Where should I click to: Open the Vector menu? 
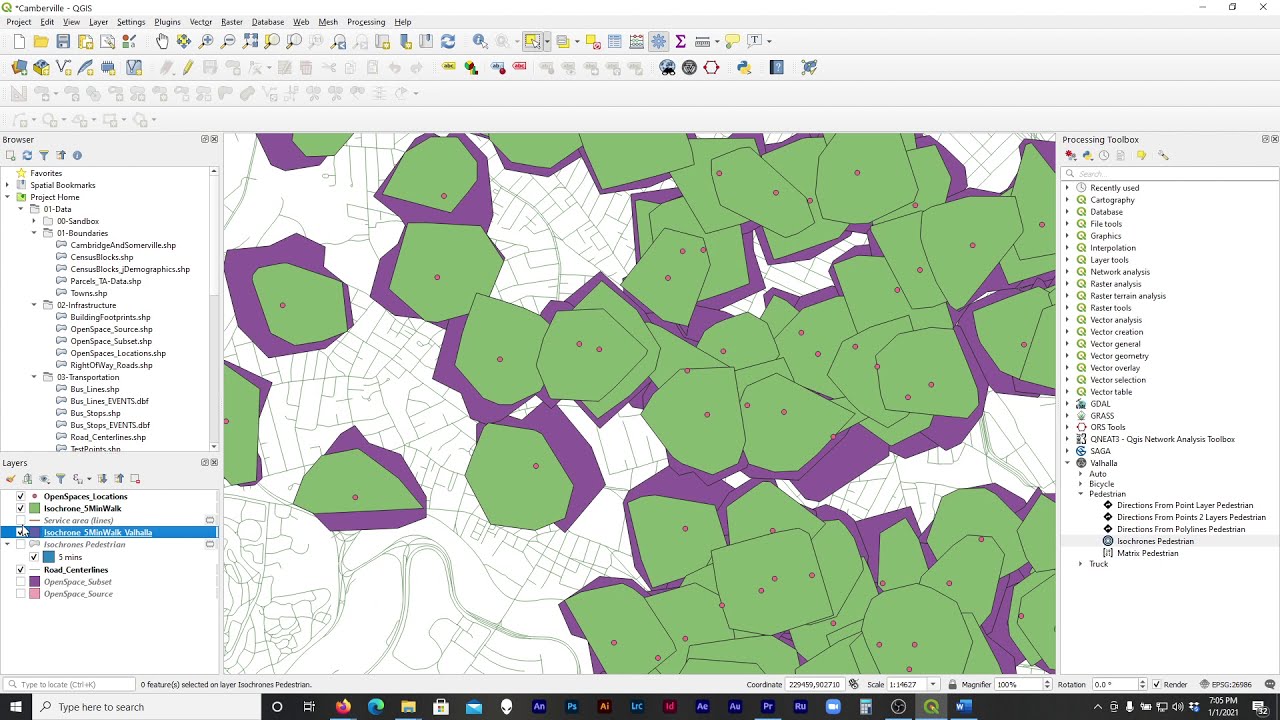[x=201, y=22]
